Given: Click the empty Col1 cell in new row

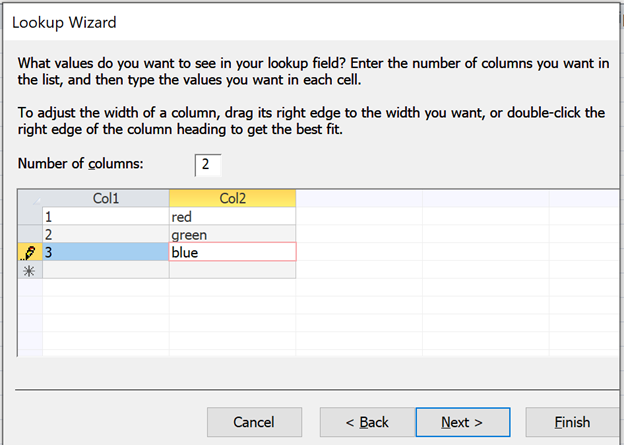Looking at the screenshot, I should [106, 271].
